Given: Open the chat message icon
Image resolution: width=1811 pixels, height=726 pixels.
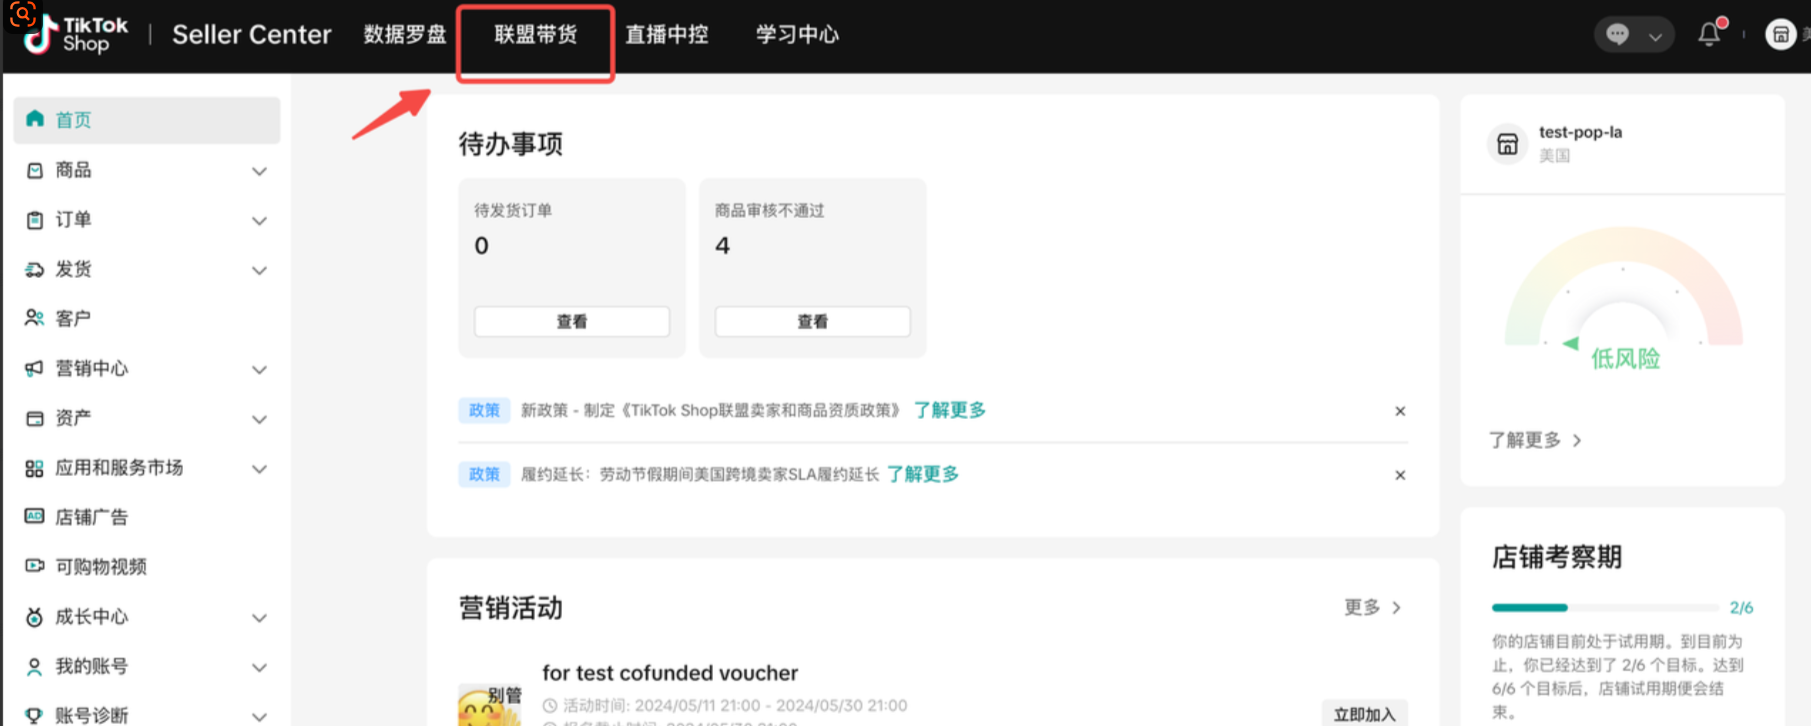Looking at the screenshot, I should pyautogui.click(x=1617, y=35).
